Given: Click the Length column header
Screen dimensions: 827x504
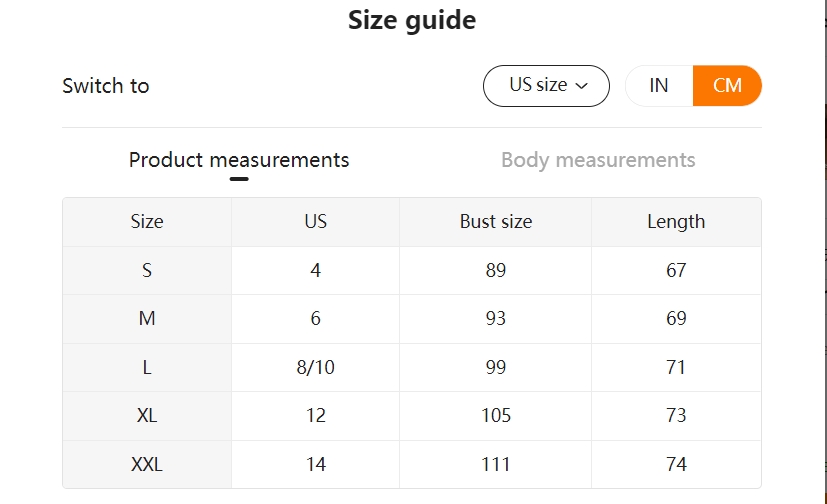Looking at the screenshot, I should click(x=676, y=222).
